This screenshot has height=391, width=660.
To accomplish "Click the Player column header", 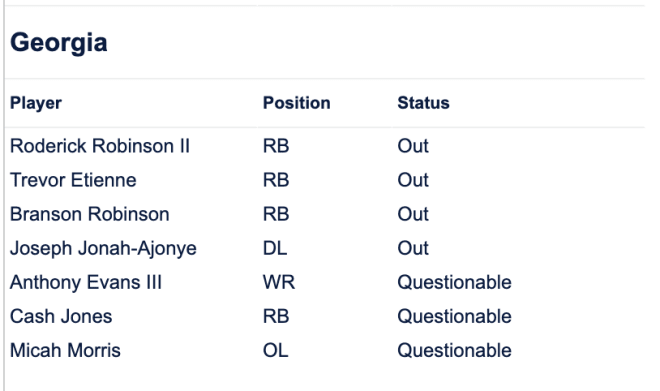I will [x=36, y=103].
